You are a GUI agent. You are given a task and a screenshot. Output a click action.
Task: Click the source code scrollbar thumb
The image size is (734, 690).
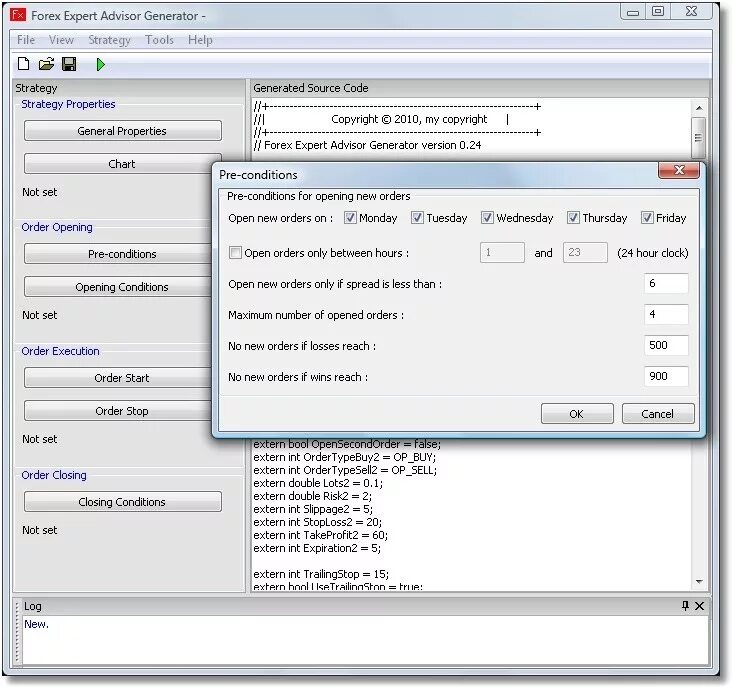(x=699, y=138)
